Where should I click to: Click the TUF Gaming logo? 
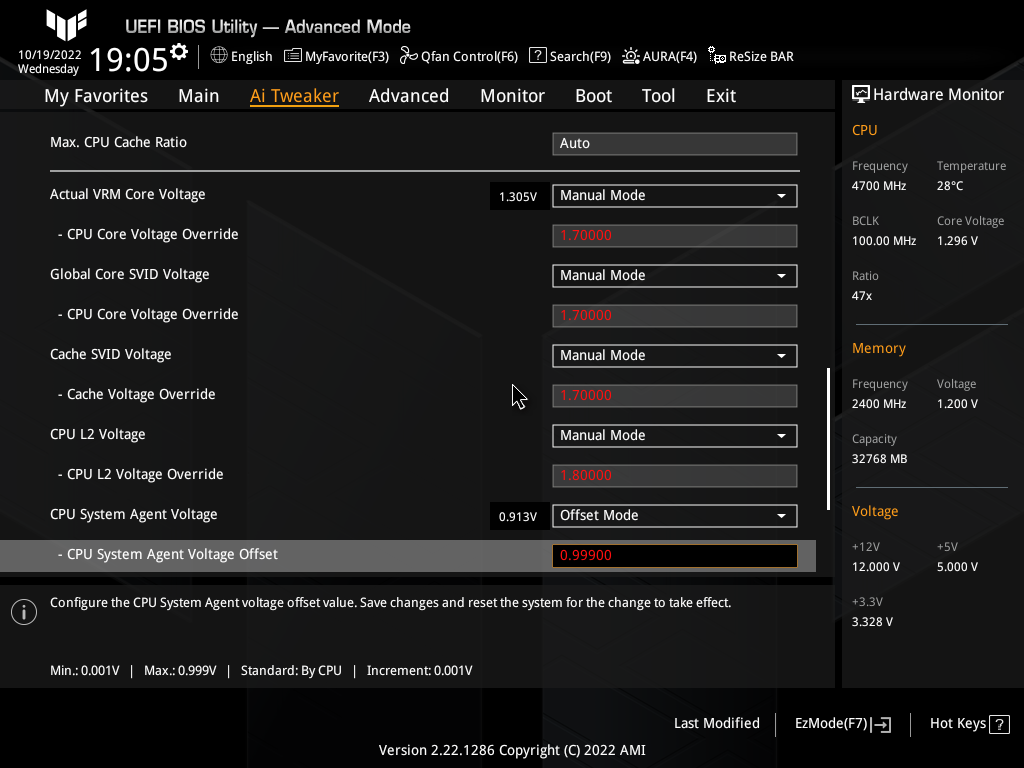pos(66,26)
